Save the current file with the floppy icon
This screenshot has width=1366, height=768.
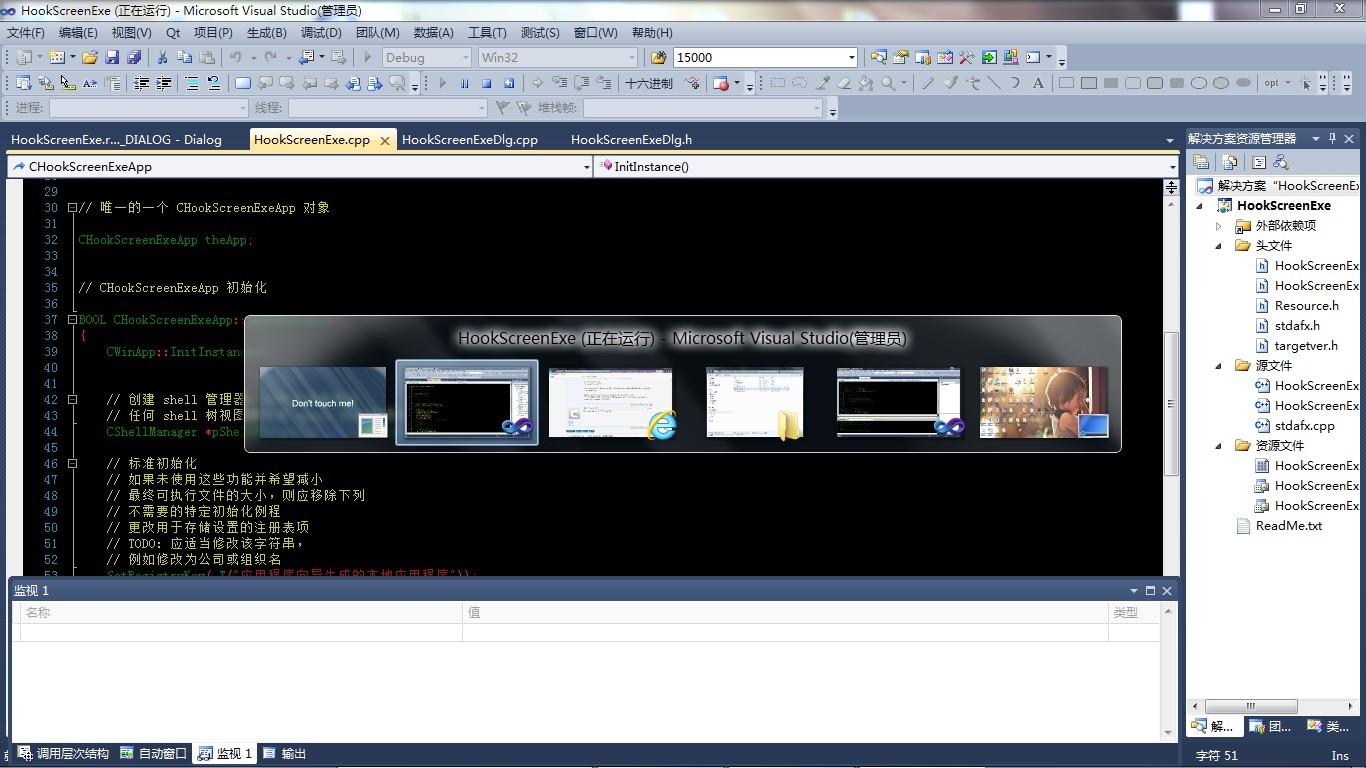(112, 58)
